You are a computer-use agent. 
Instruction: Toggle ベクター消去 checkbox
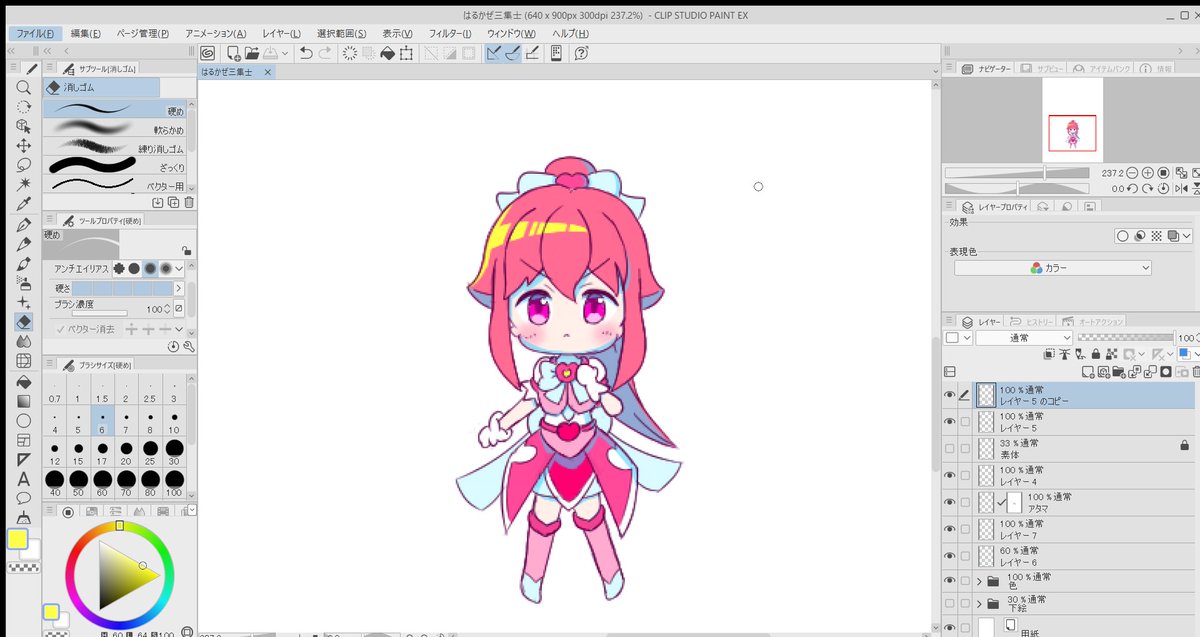pos(61,329)
